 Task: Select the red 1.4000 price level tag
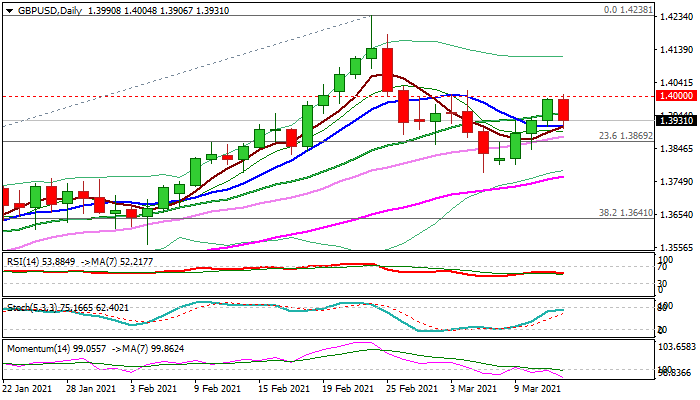673,96
